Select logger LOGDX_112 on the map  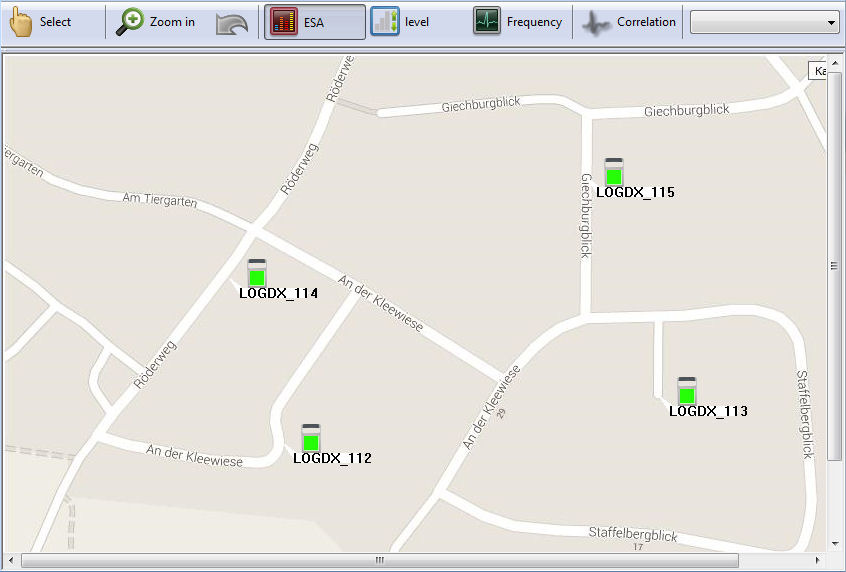pyautogui.click(x=311, y=438)
